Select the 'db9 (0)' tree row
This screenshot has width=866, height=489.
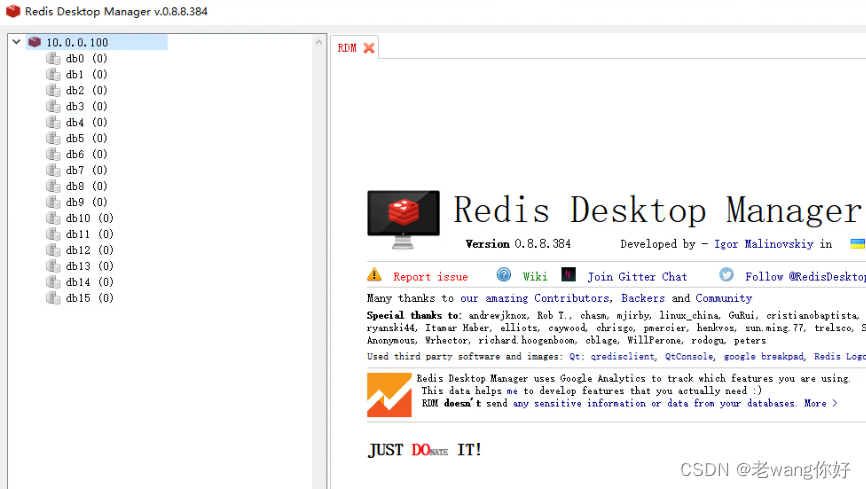(x=86, y=203)
